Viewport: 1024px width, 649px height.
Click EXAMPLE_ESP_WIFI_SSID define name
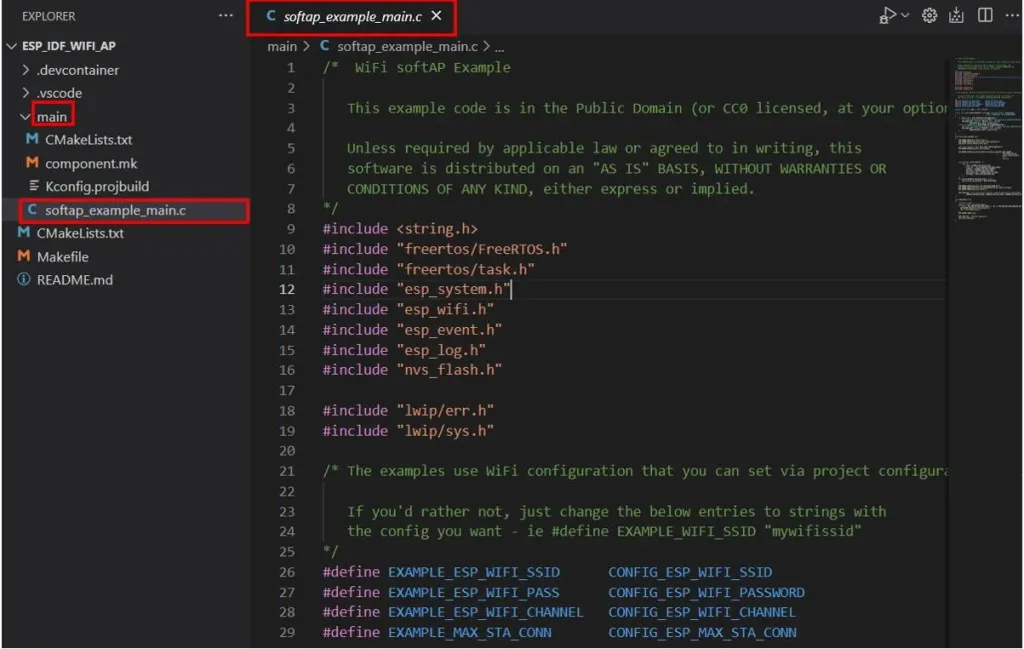[x=473, y=573]
